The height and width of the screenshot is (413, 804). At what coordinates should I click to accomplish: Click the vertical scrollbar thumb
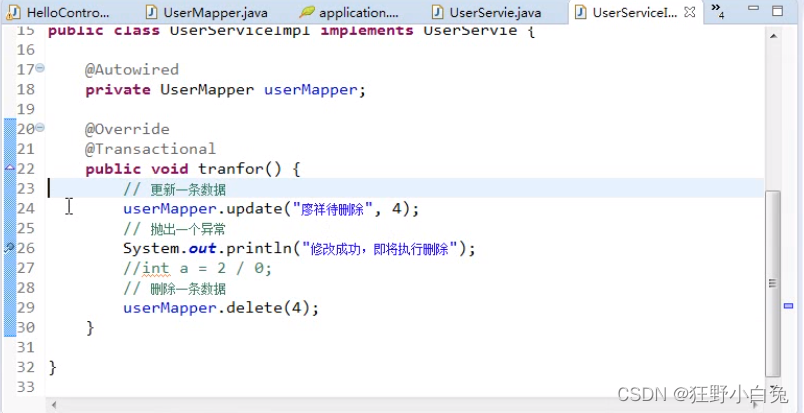point(773,283)
